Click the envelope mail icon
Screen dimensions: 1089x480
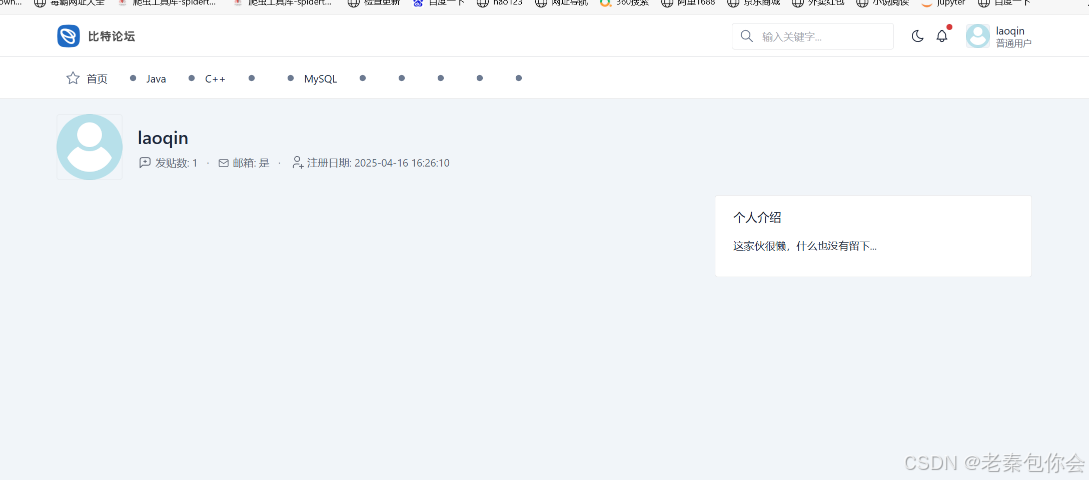(x=224, y=163)
